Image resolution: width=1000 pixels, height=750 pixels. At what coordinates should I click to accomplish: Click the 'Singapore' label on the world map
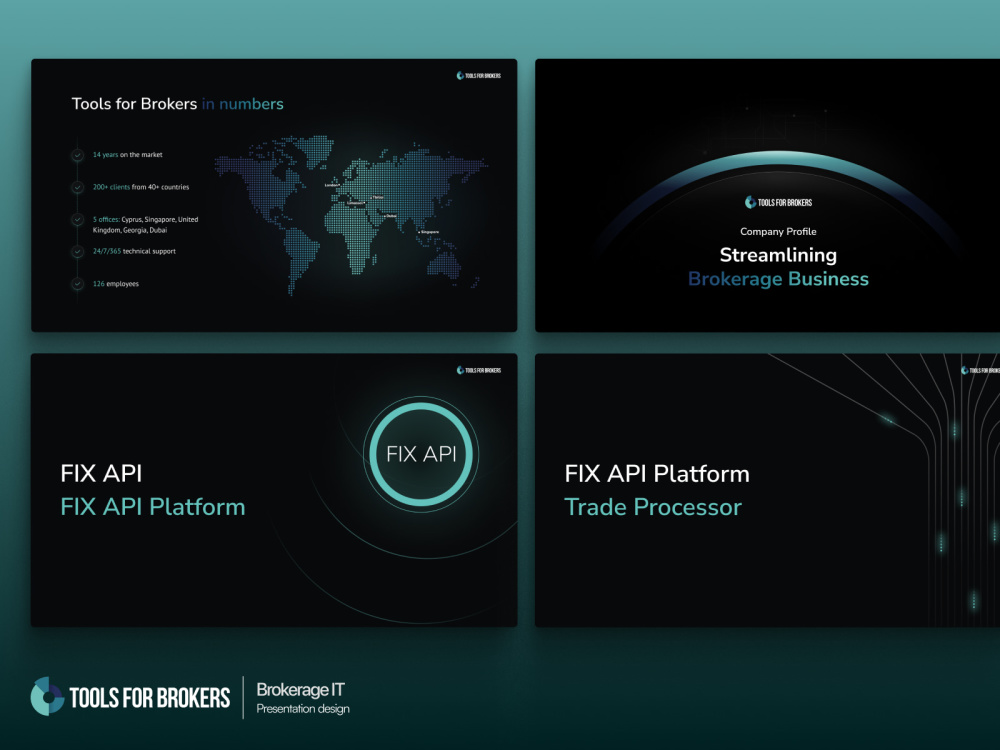pyautogui.click(x=429, y=232)
